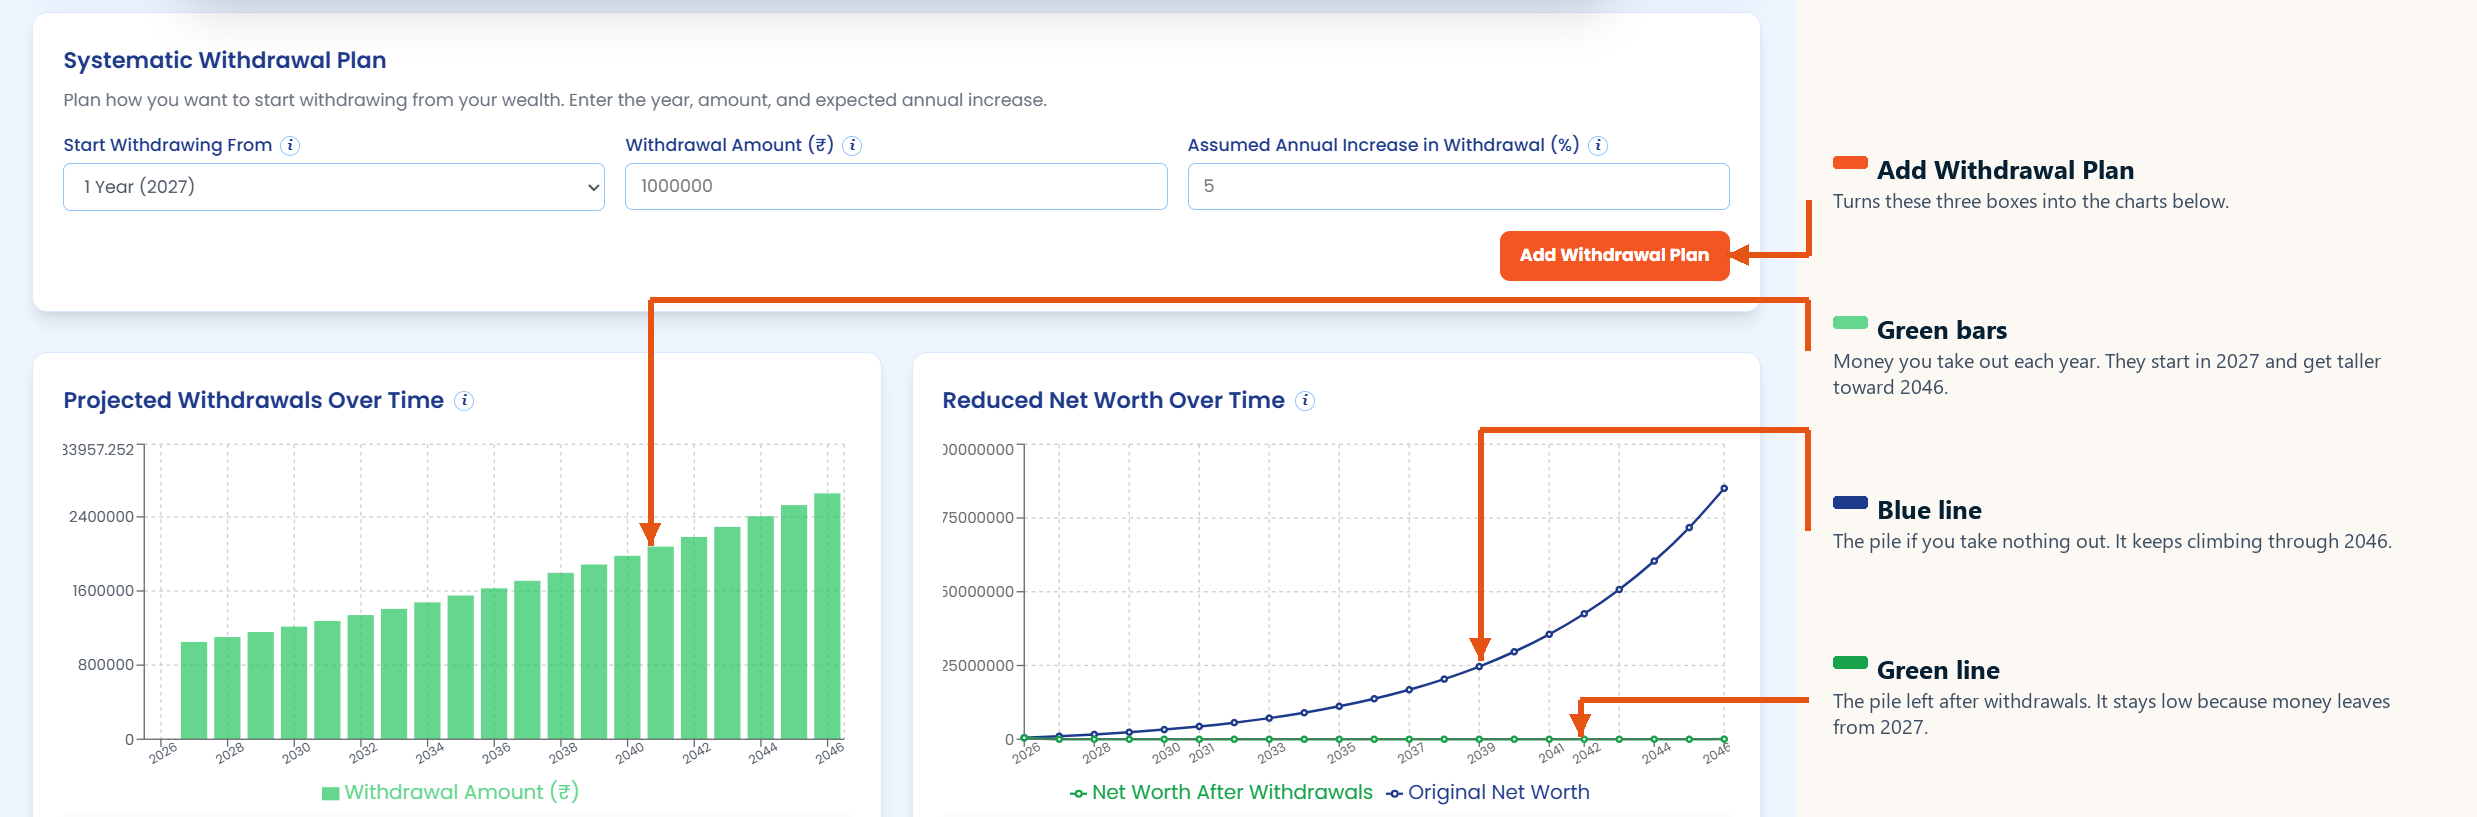Click the 33957.252 top axis label
The width and height of the screenshot is (2477, 817).
98,450
